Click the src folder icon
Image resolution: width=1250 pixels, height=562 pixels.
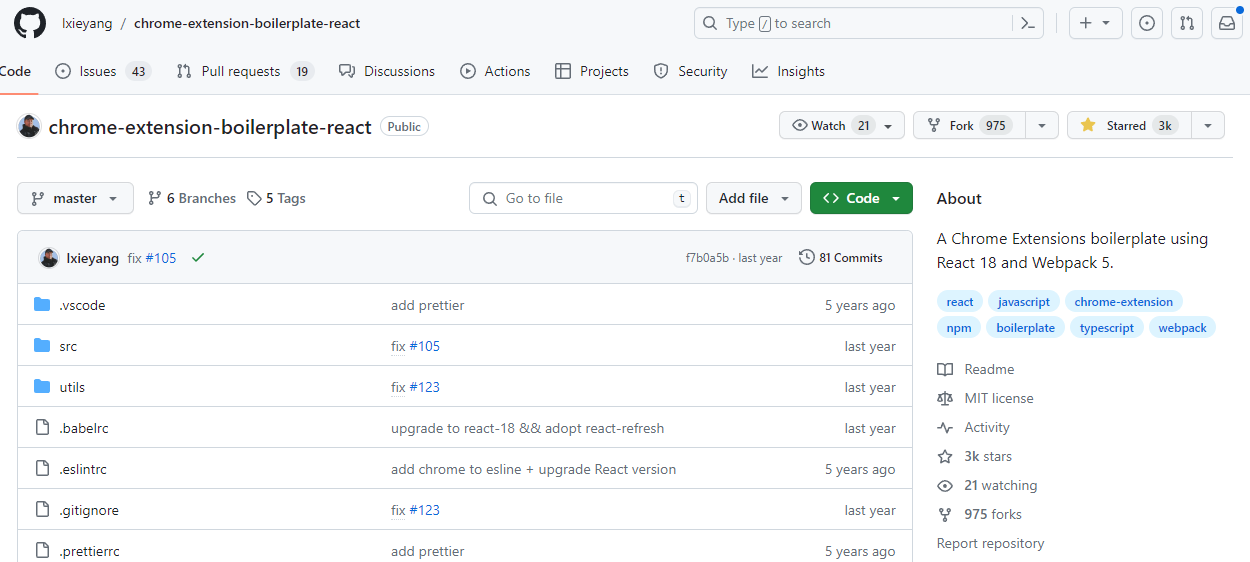pyautogui.click(x=42, y=346)
